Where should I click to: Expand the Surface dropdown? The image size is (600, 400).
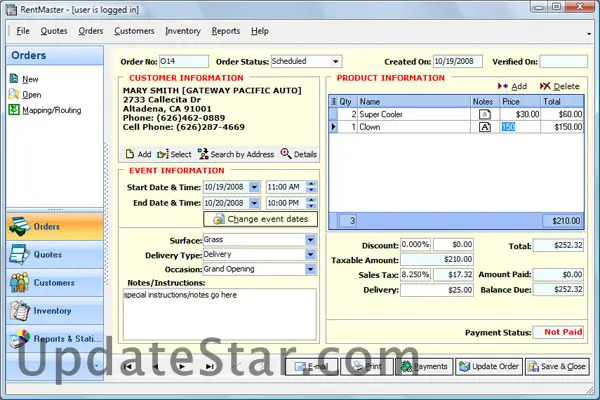click(x=311, y=240)
